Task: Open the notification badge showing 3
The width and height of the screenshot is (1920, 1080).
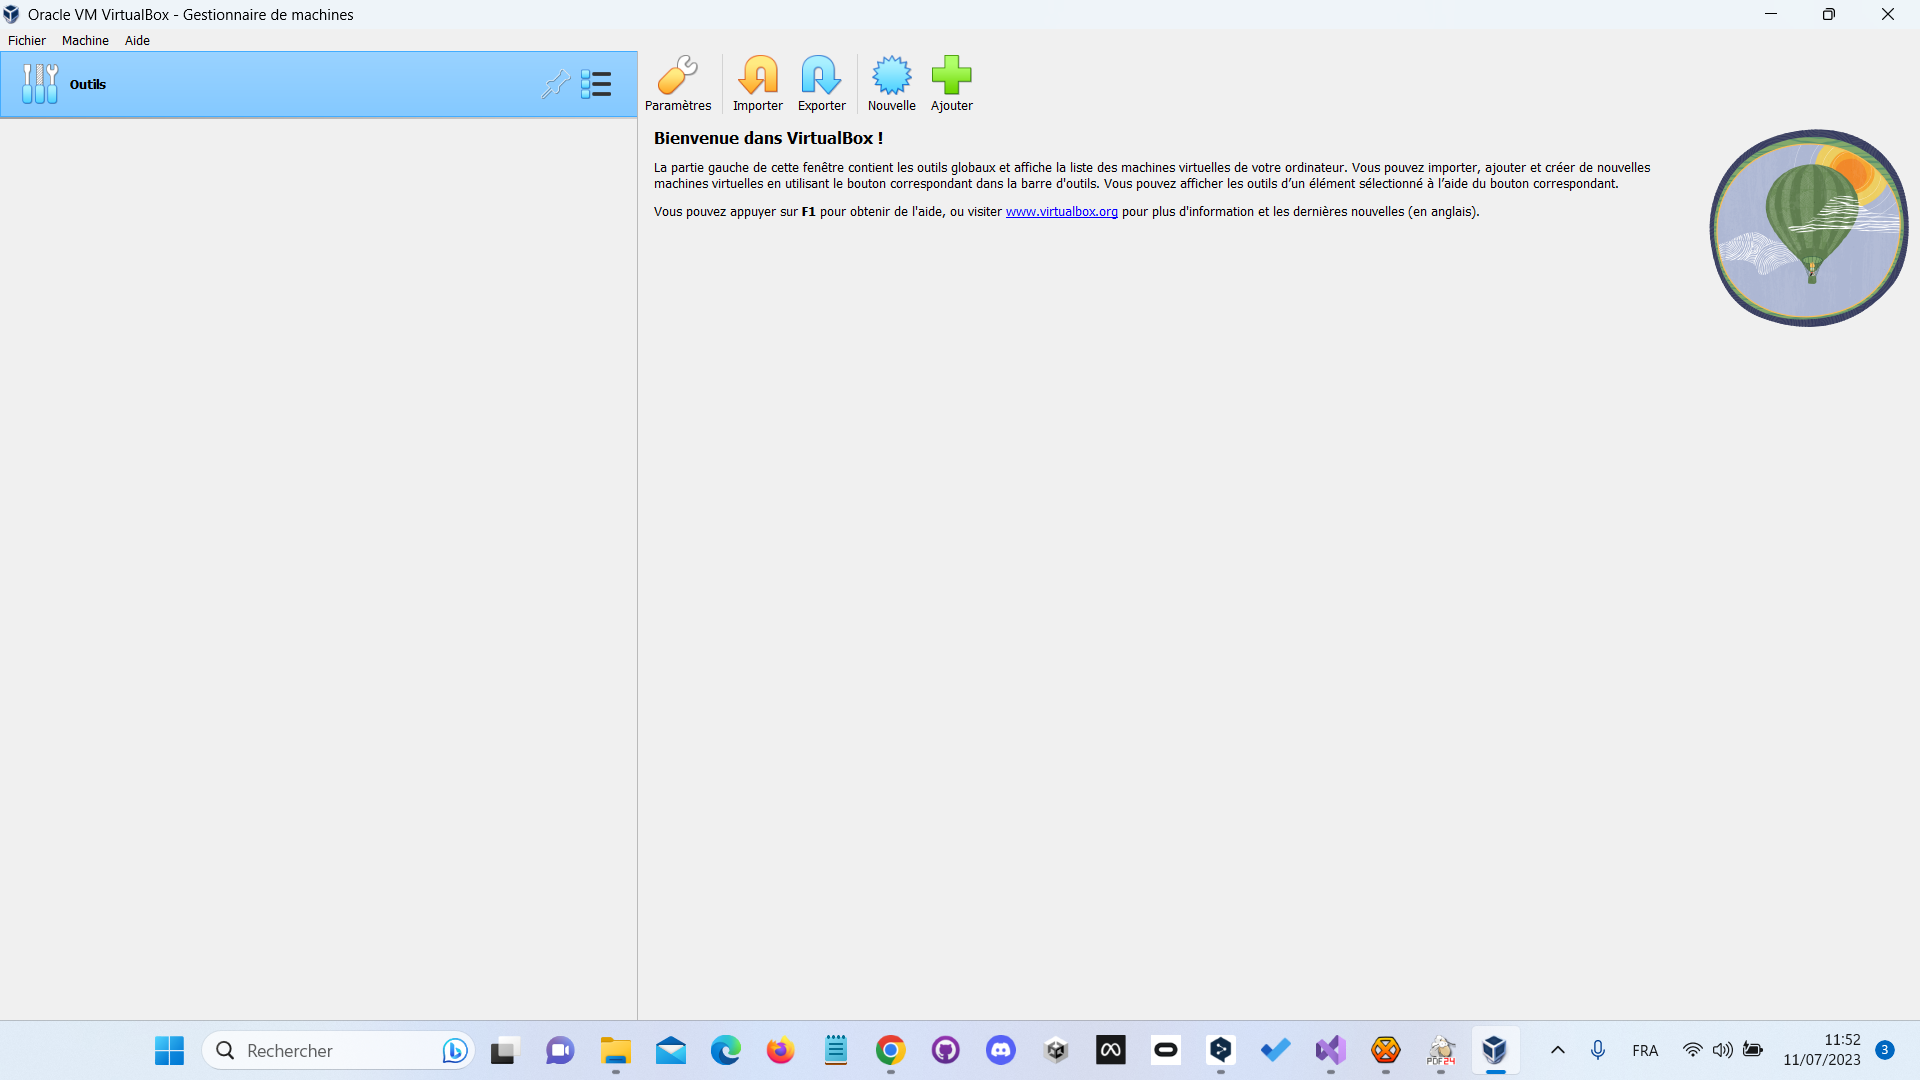Action: (1884, 1050)
